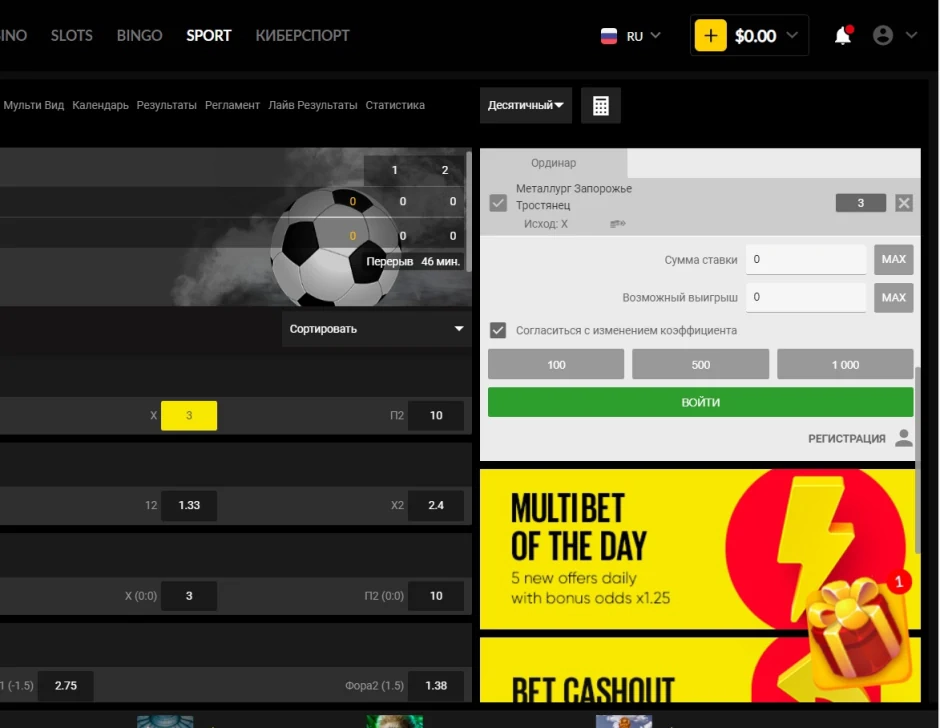Click the Сумма ставки input field
940x728 pixels.
coord(806,259)
